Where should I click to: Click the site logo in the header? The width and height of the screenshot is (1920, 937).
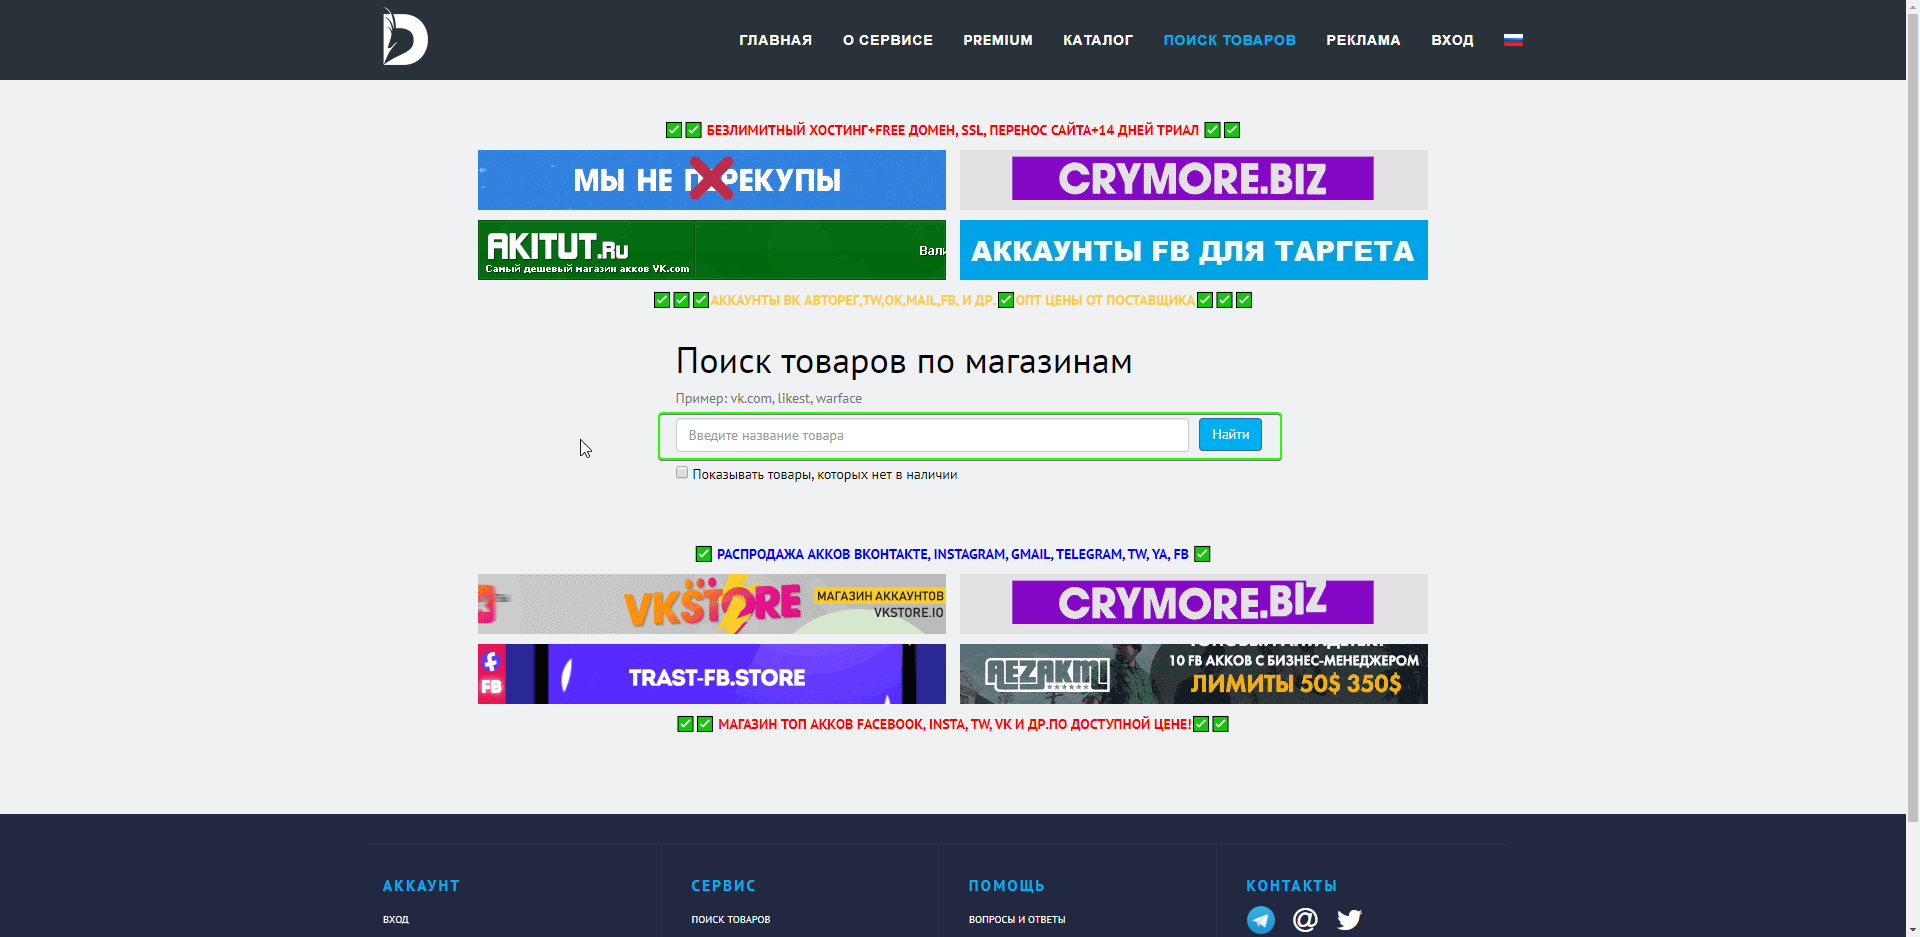click(x=405, y=37)
